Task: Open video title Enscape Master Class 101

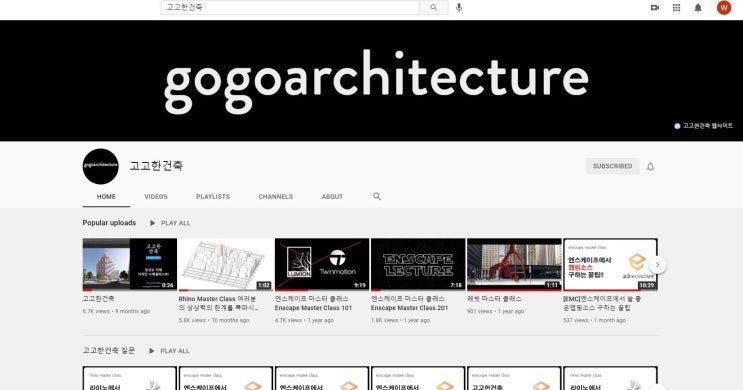Action: click(x=313, y=303)
